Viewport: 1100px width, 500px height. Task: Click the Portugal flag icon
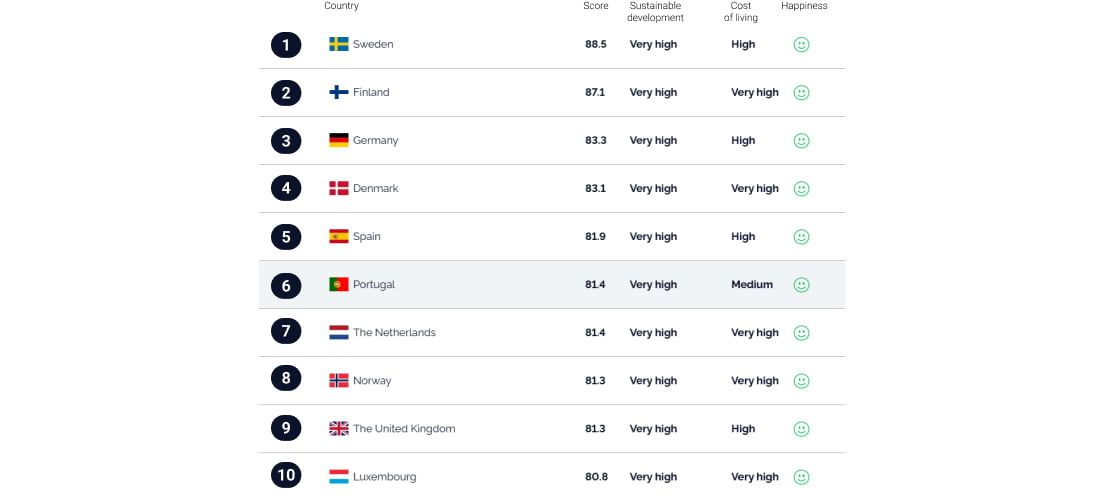[339, 284]
